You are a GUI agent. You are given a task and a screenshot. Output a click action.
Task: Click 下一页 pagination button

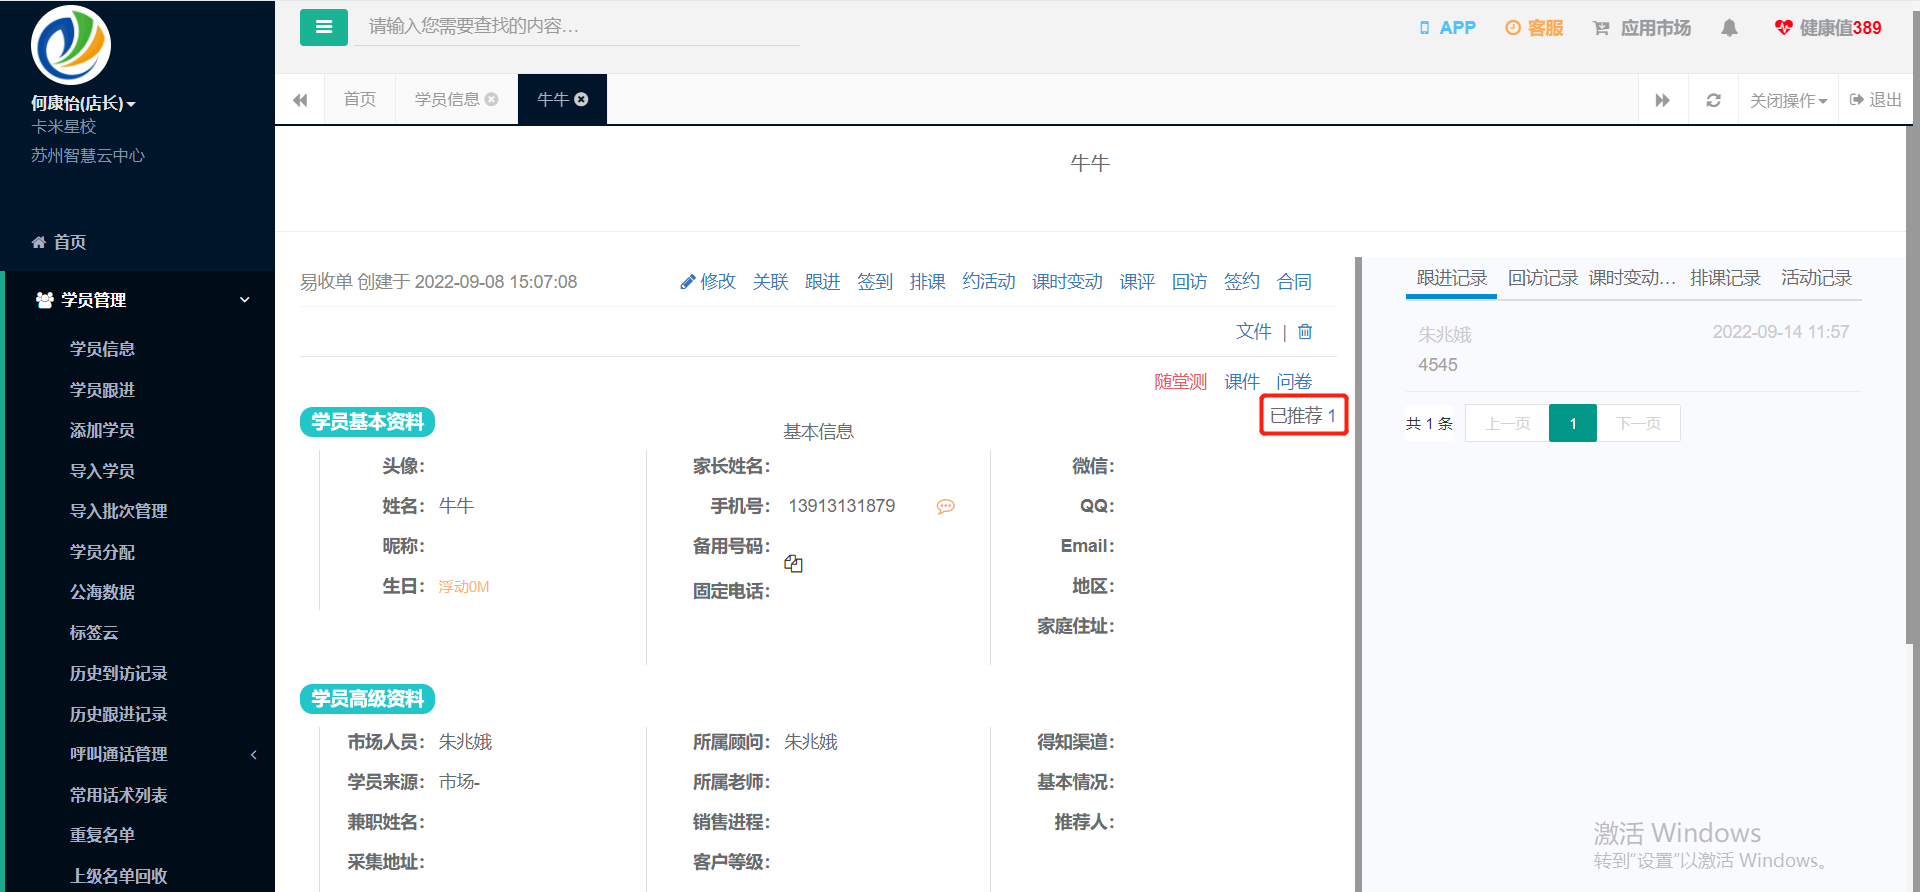pos(1638,423)
